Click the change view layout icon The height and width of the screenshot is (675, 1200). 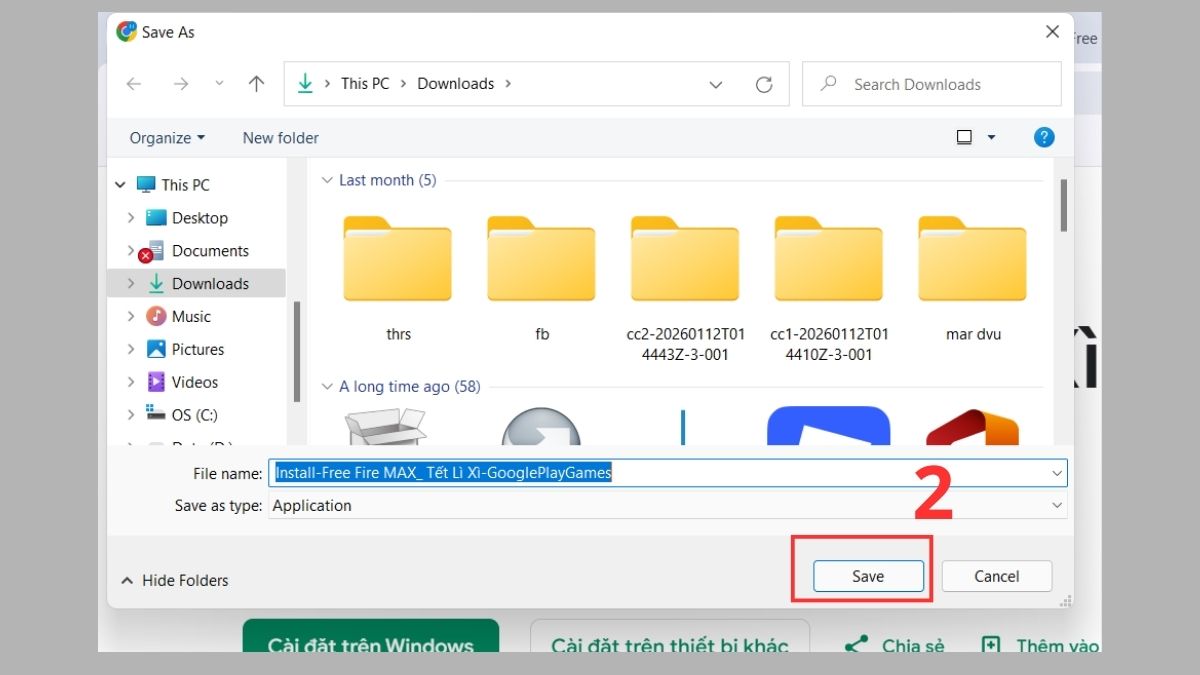pos(965,138)
